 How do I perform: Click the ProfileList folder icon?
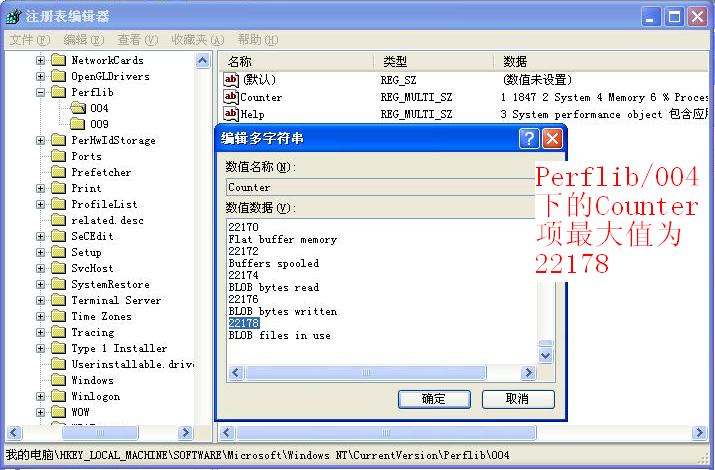coord(58,204)
